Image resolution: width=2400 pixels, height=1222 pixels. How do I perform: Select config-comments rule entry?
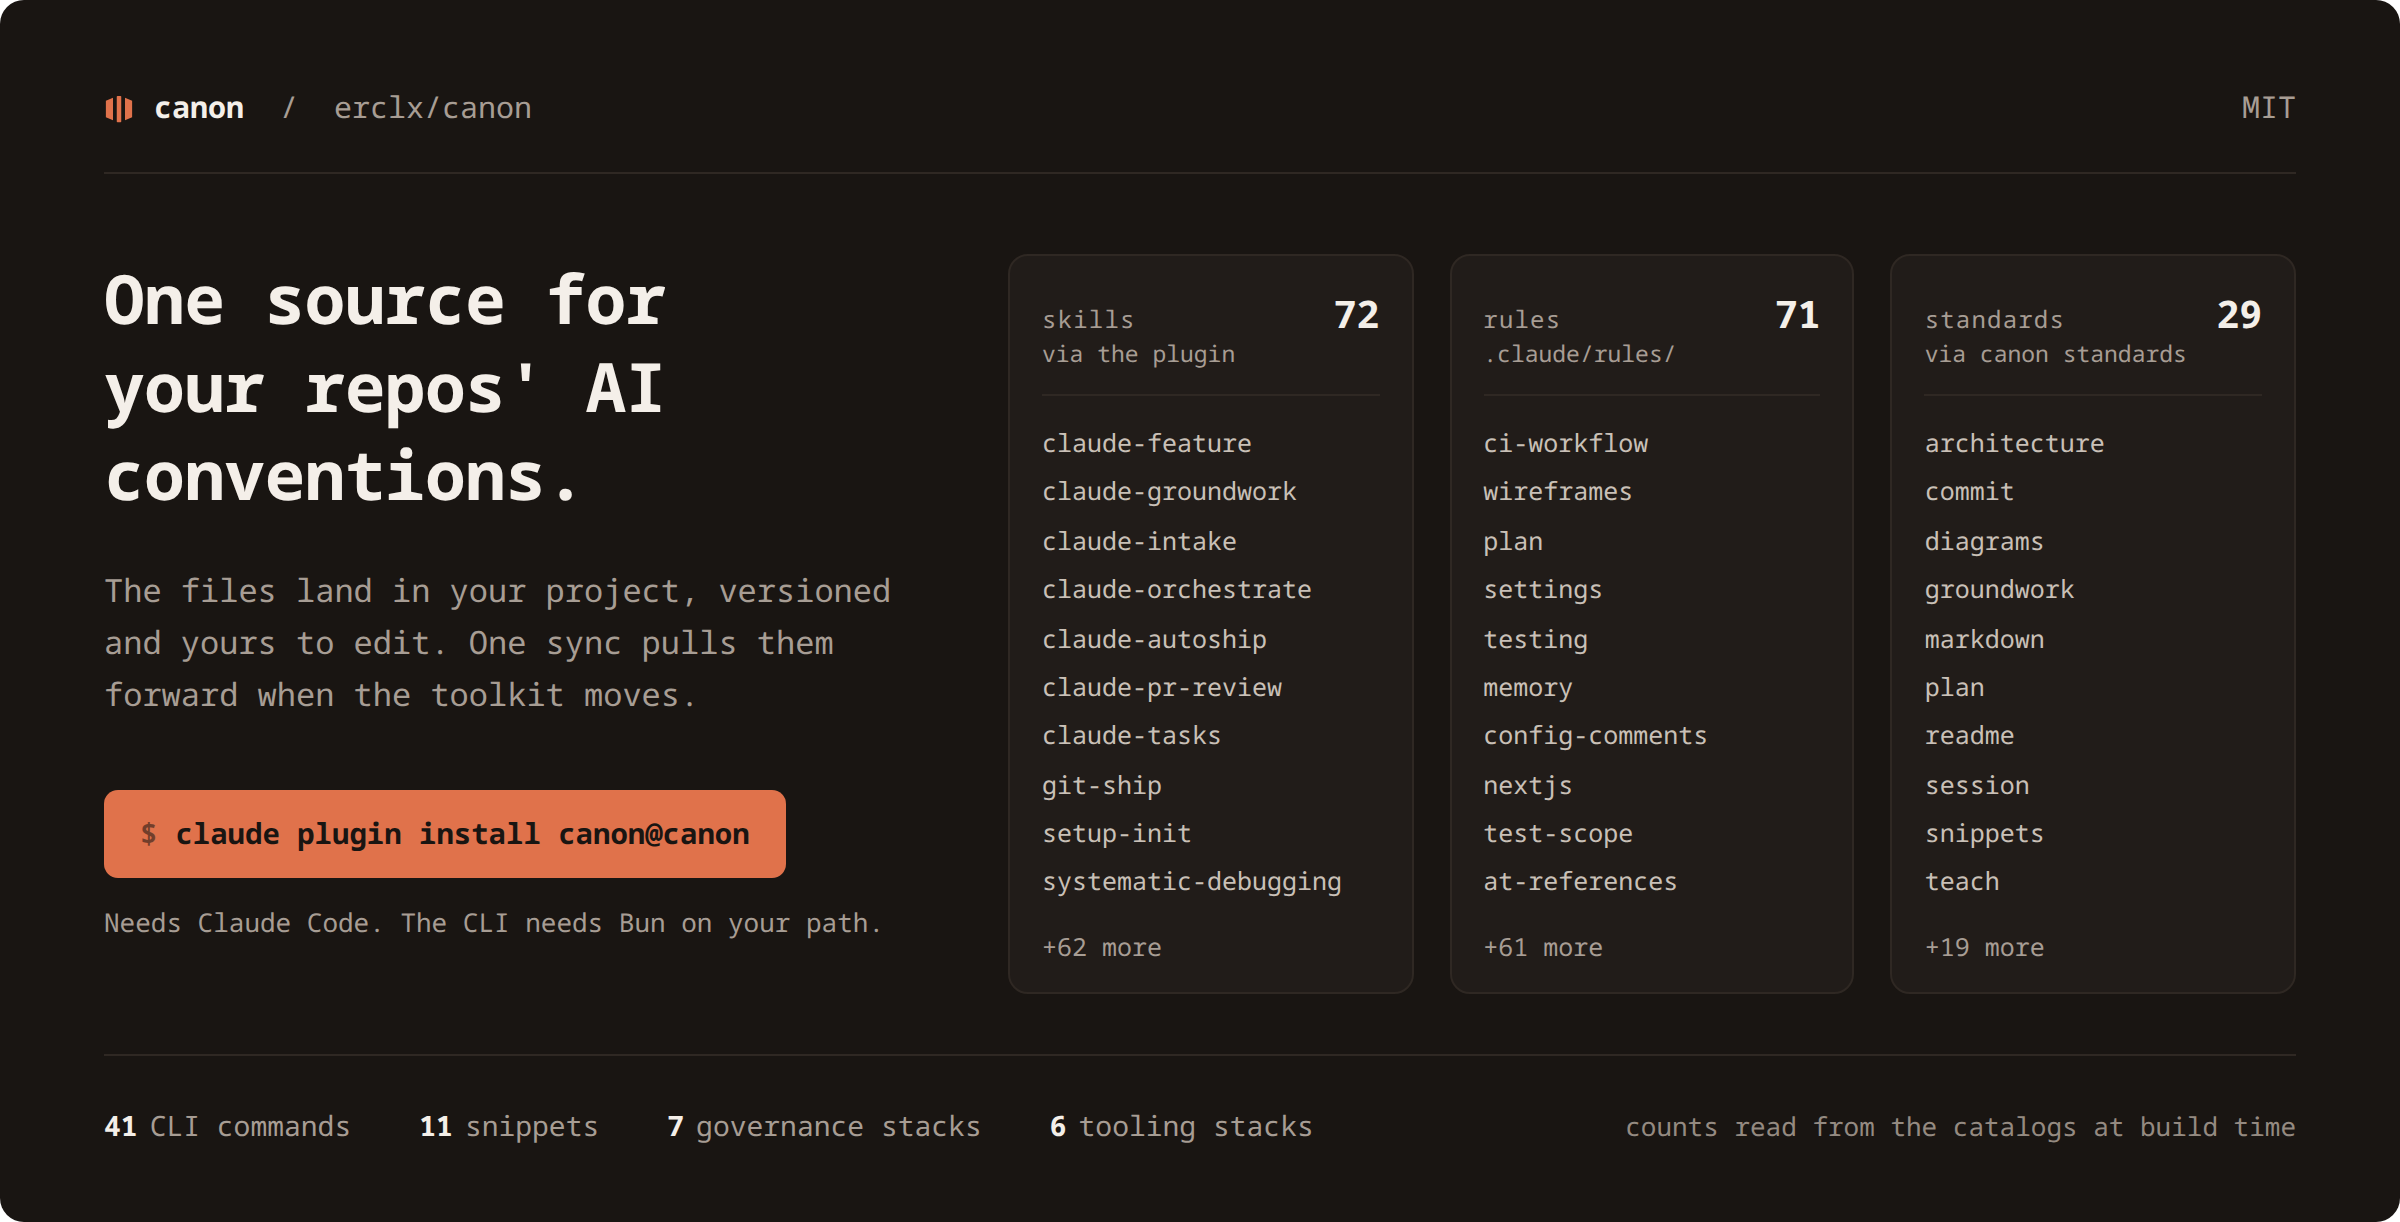coord(1595,736)
